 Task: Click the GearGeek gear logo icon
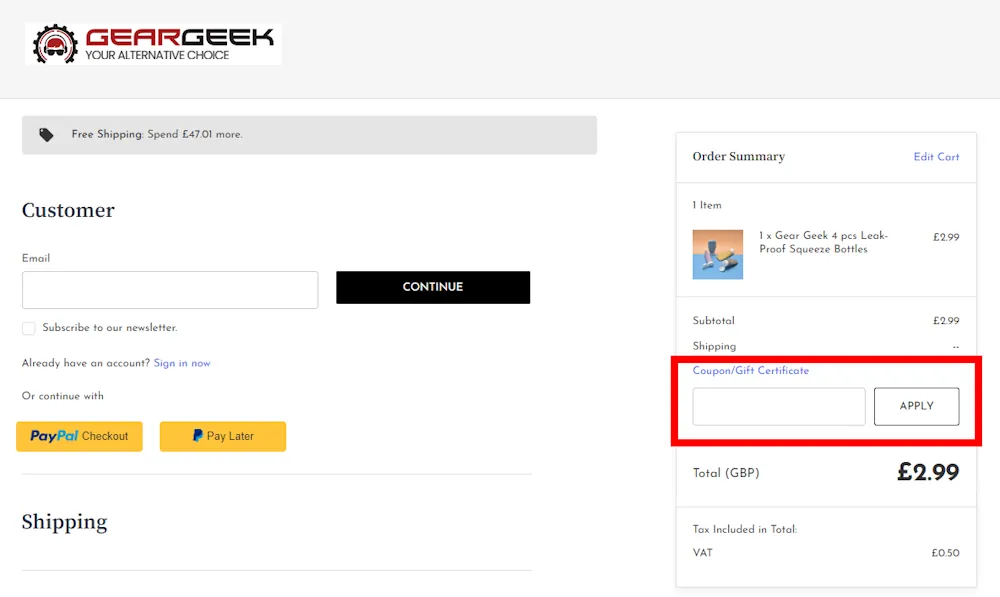pos(55,44)
